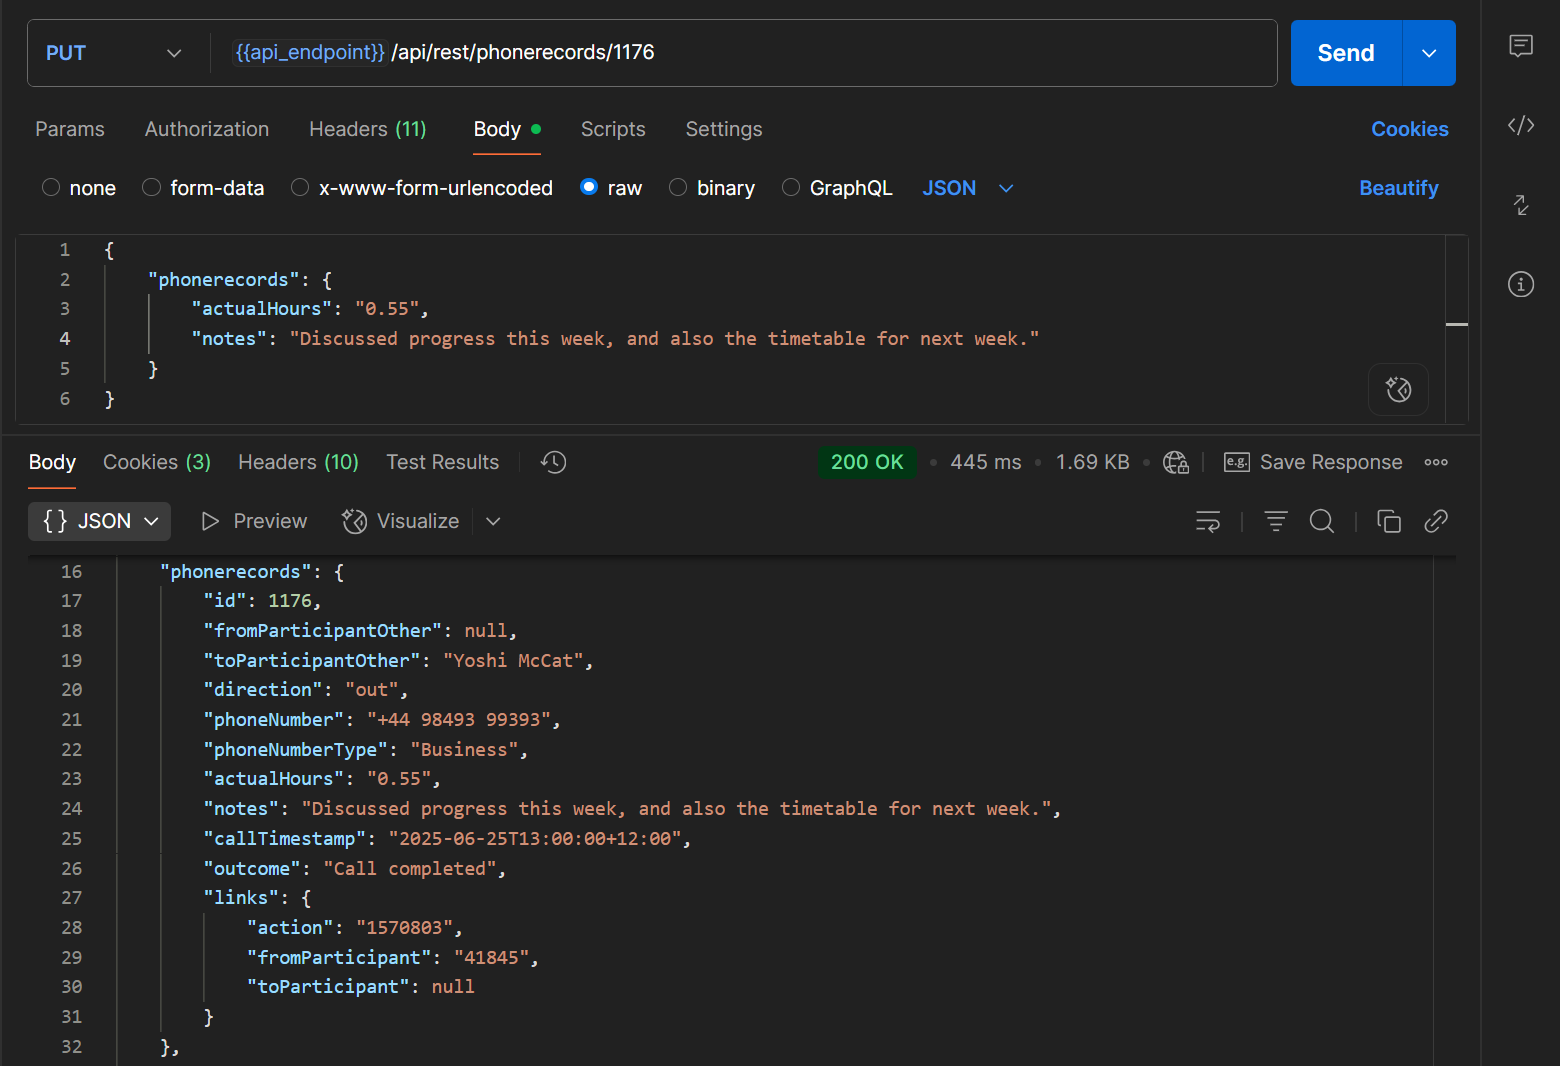The height and width of the screenshot is (1066, 1560).
Task: Click the Save Response example icon
Action: (x=1237, y=462)
